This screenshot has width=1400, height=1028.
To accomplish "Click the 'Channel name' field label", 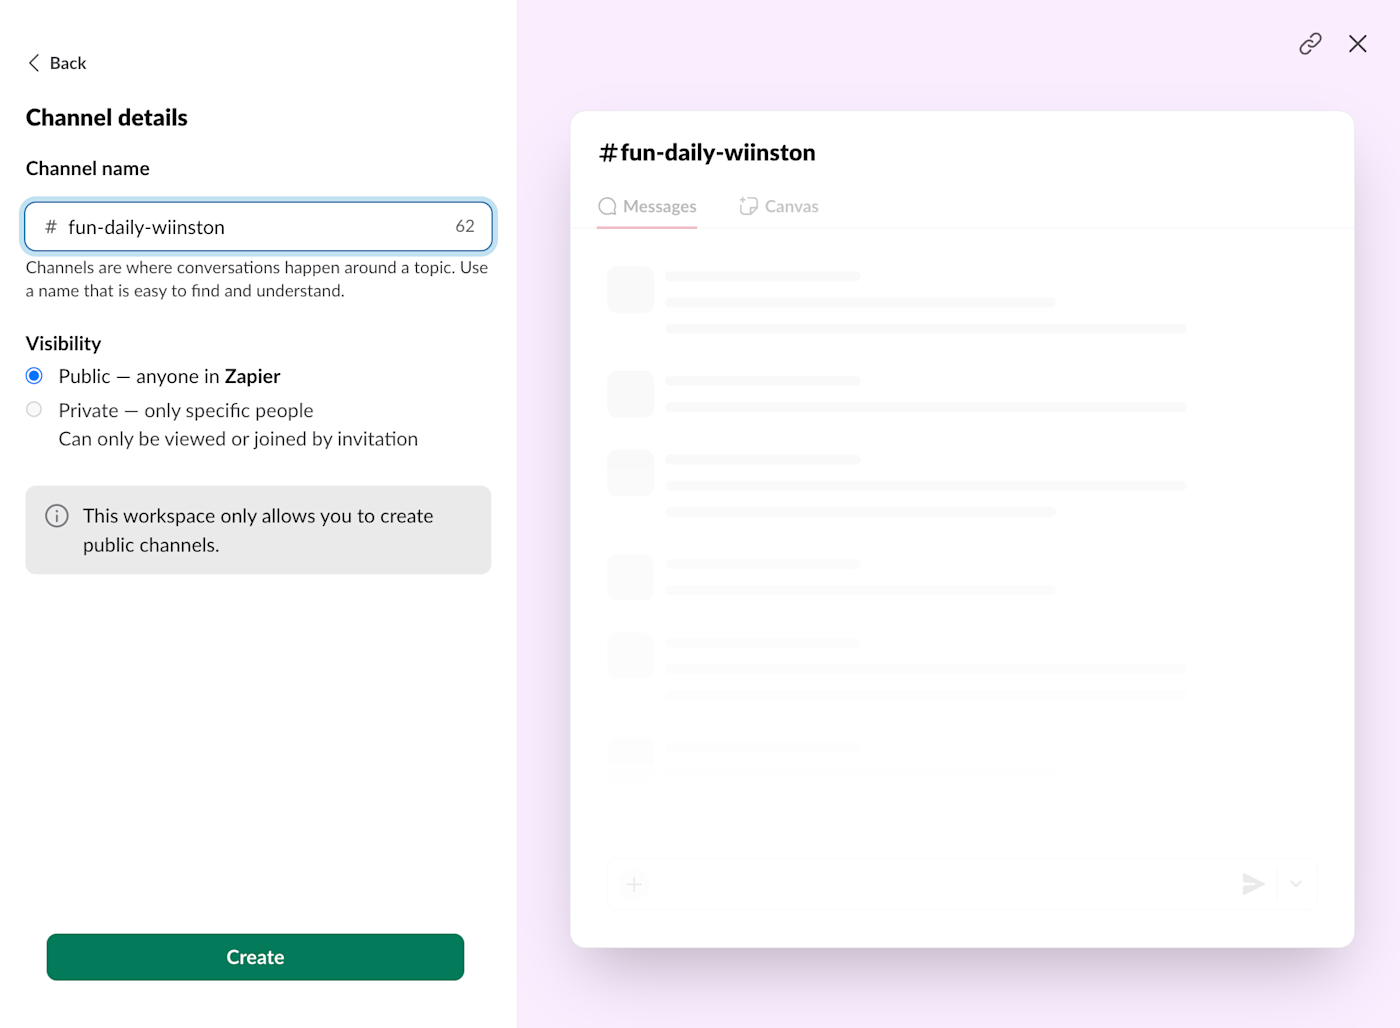I will point(88,169).
